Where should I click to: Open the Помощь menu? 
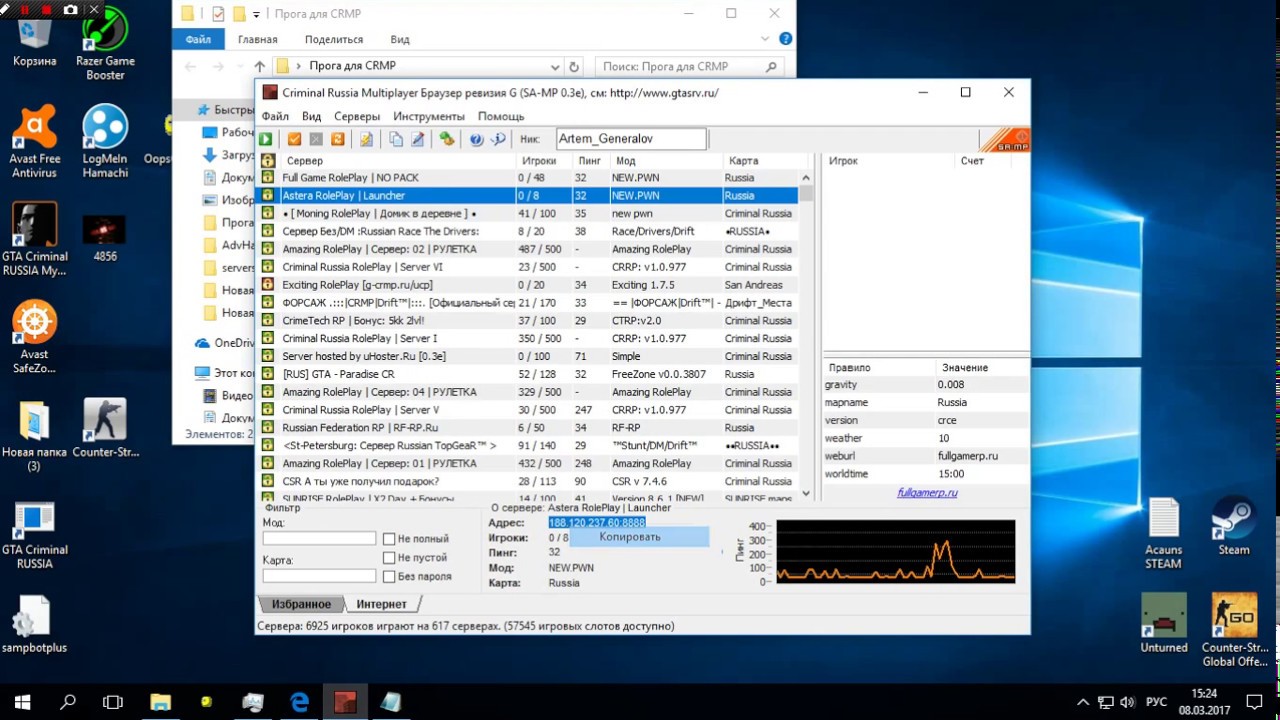(x=501, y=117)
